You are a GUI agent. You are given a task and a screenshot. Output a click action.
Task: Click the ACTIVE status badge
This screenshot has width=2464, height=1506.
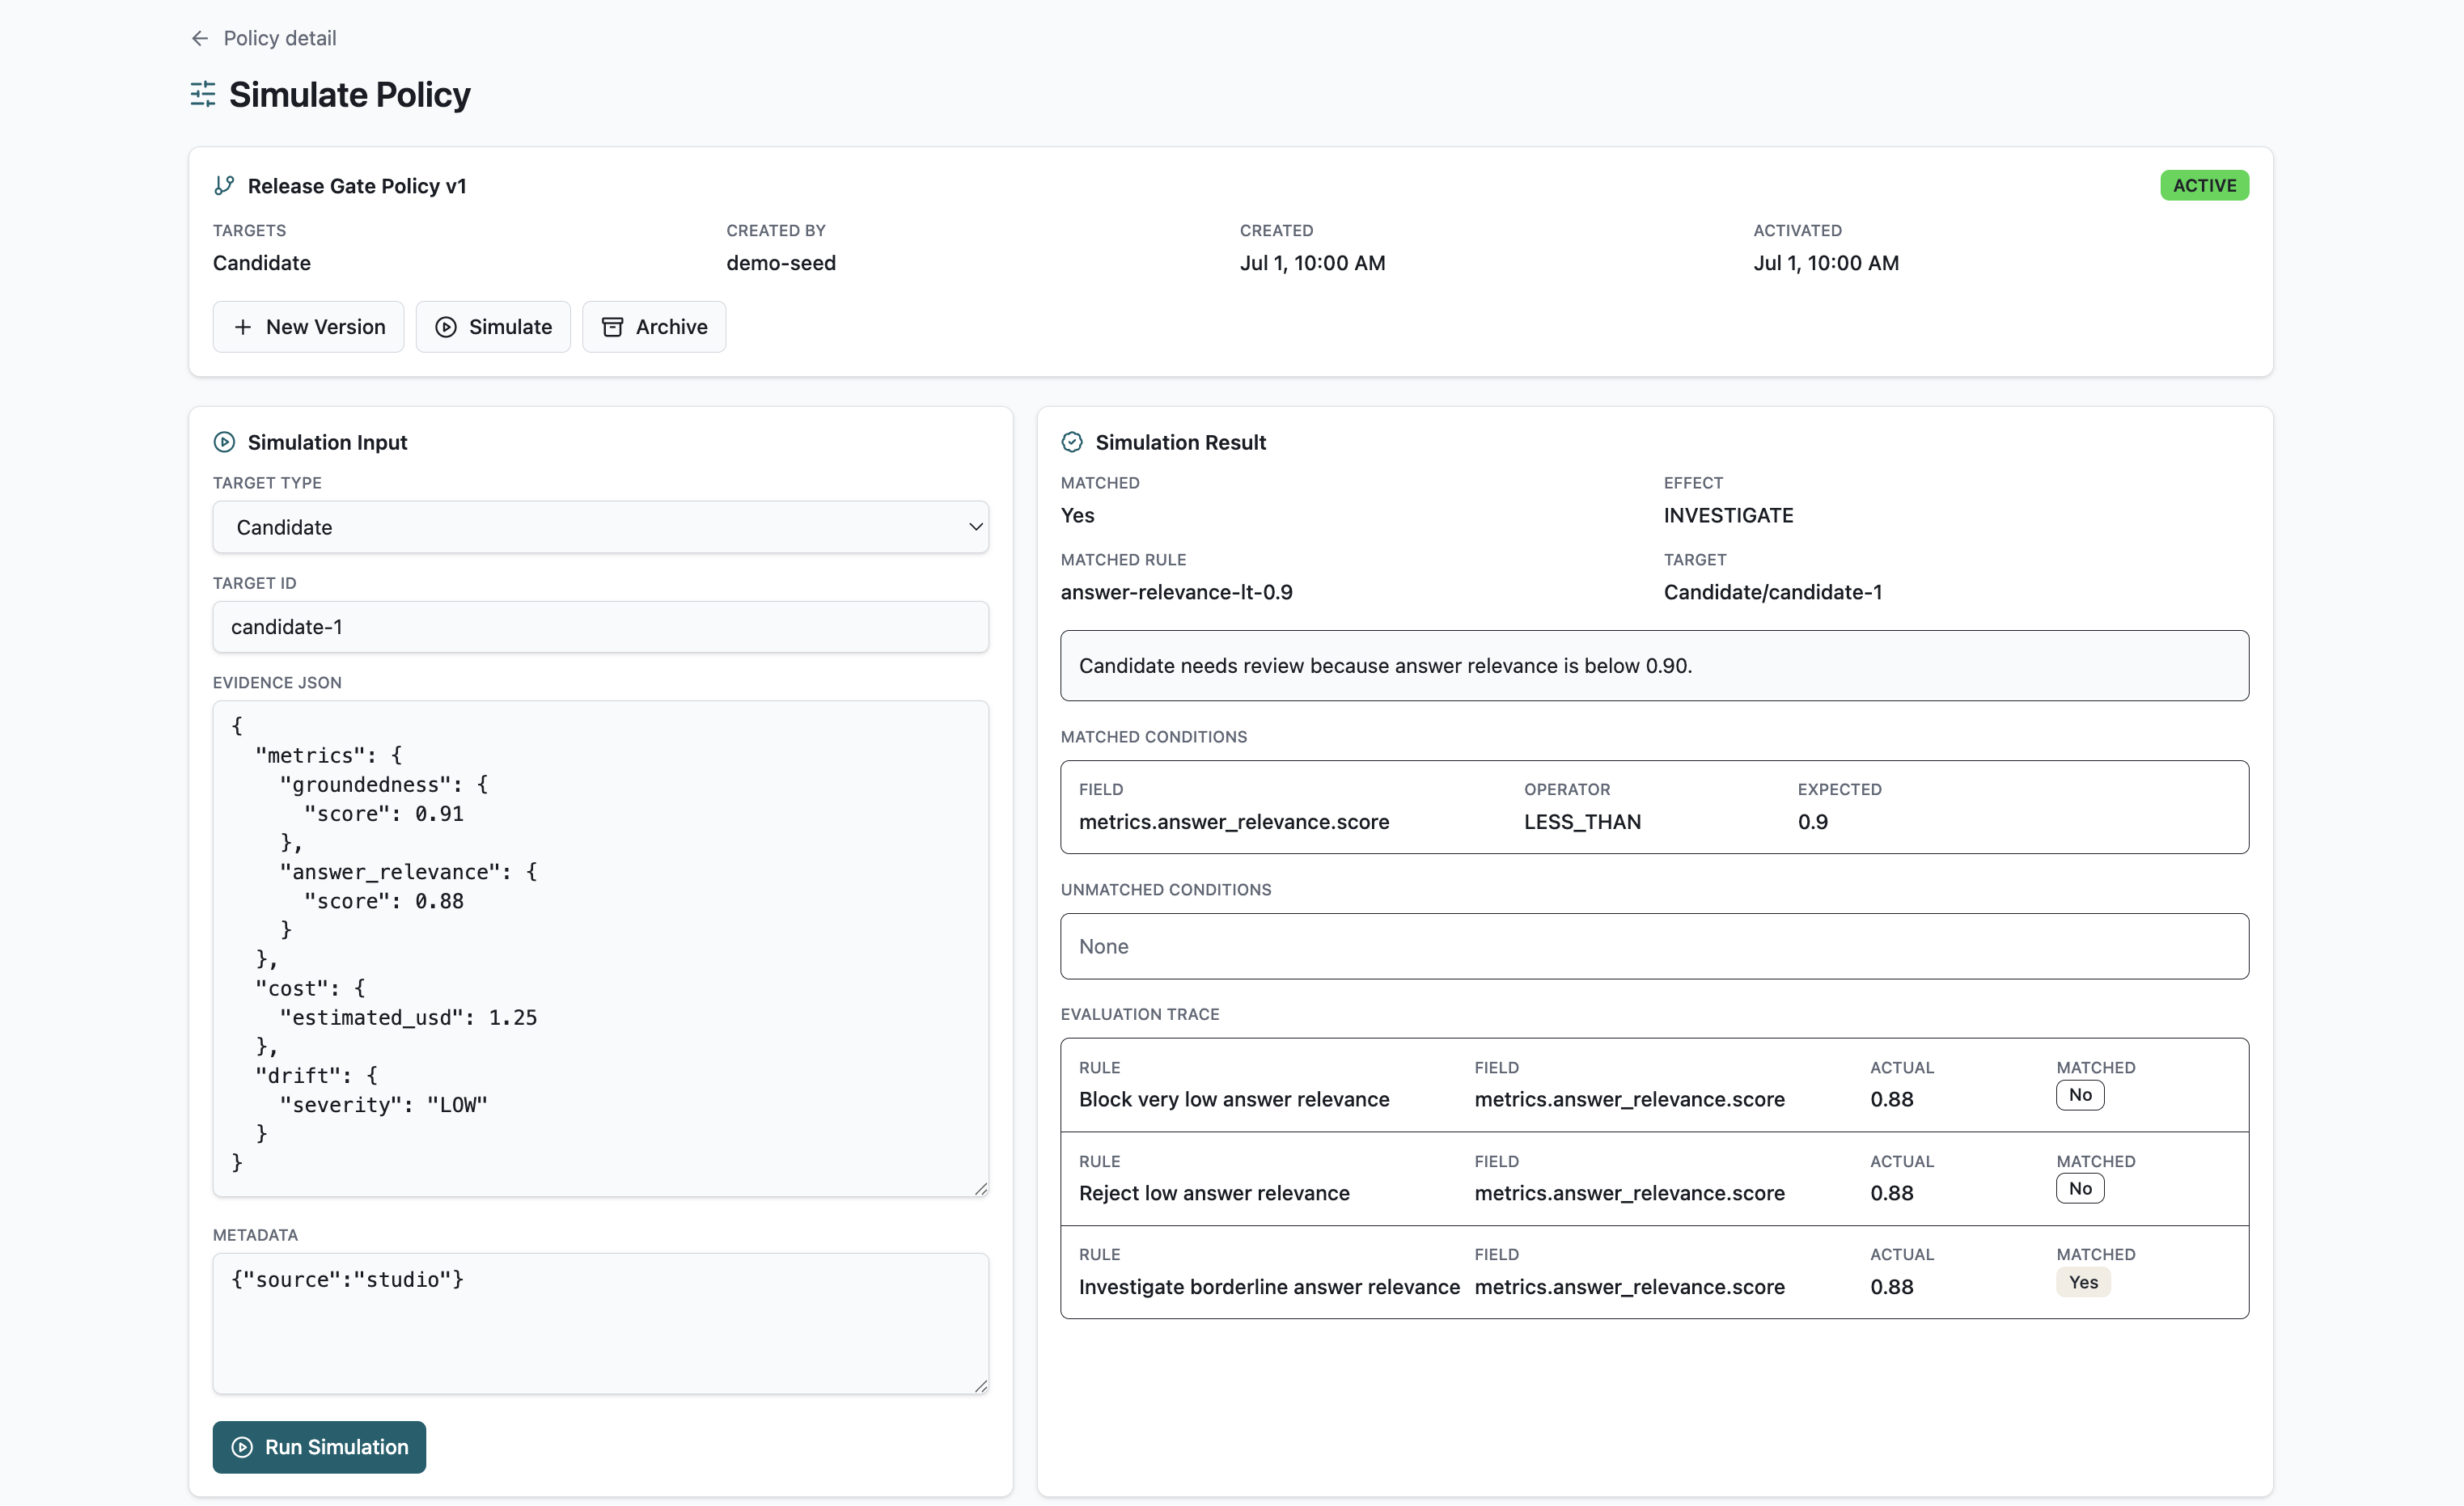tap(2204, 185)
